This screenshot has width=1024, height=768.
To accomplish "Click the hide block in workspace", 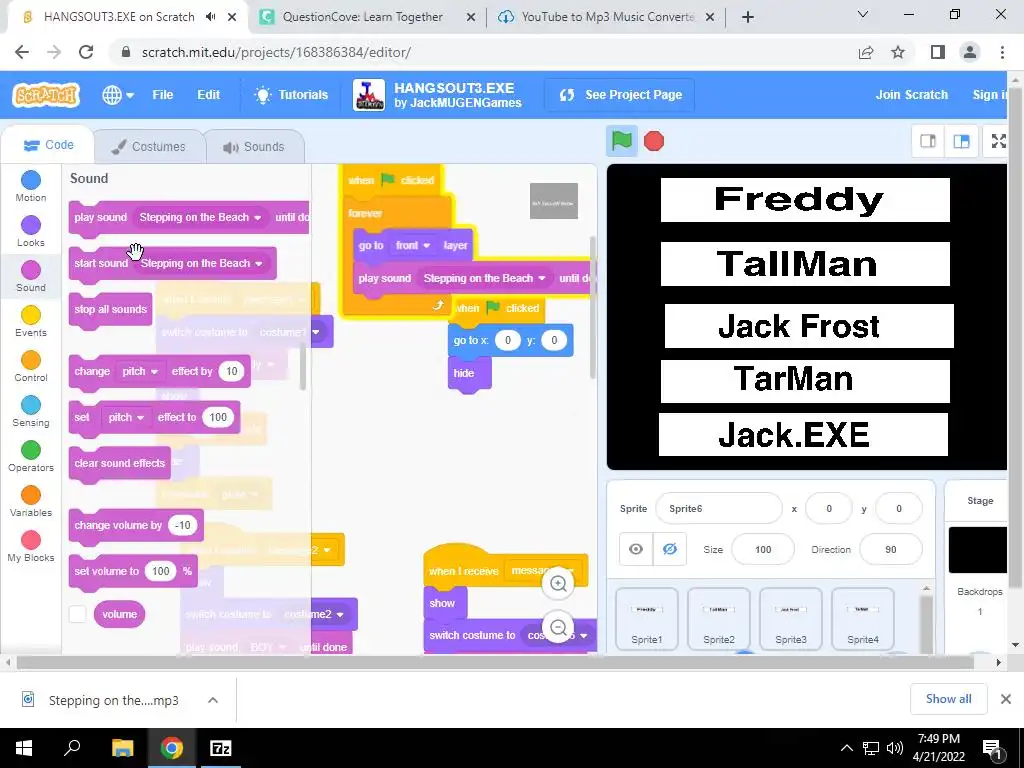I will pos(469,374).
